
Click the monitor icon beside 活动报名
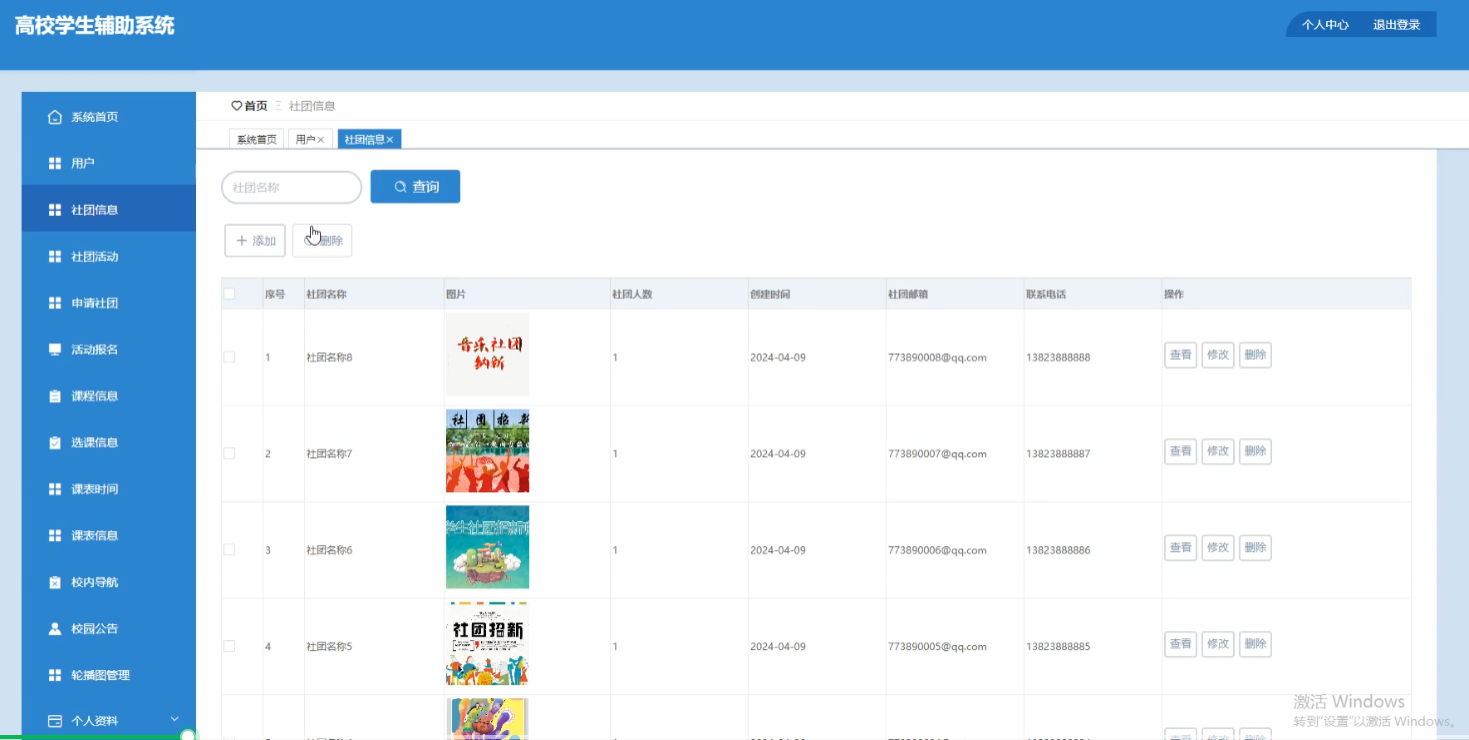coord(55,350)
